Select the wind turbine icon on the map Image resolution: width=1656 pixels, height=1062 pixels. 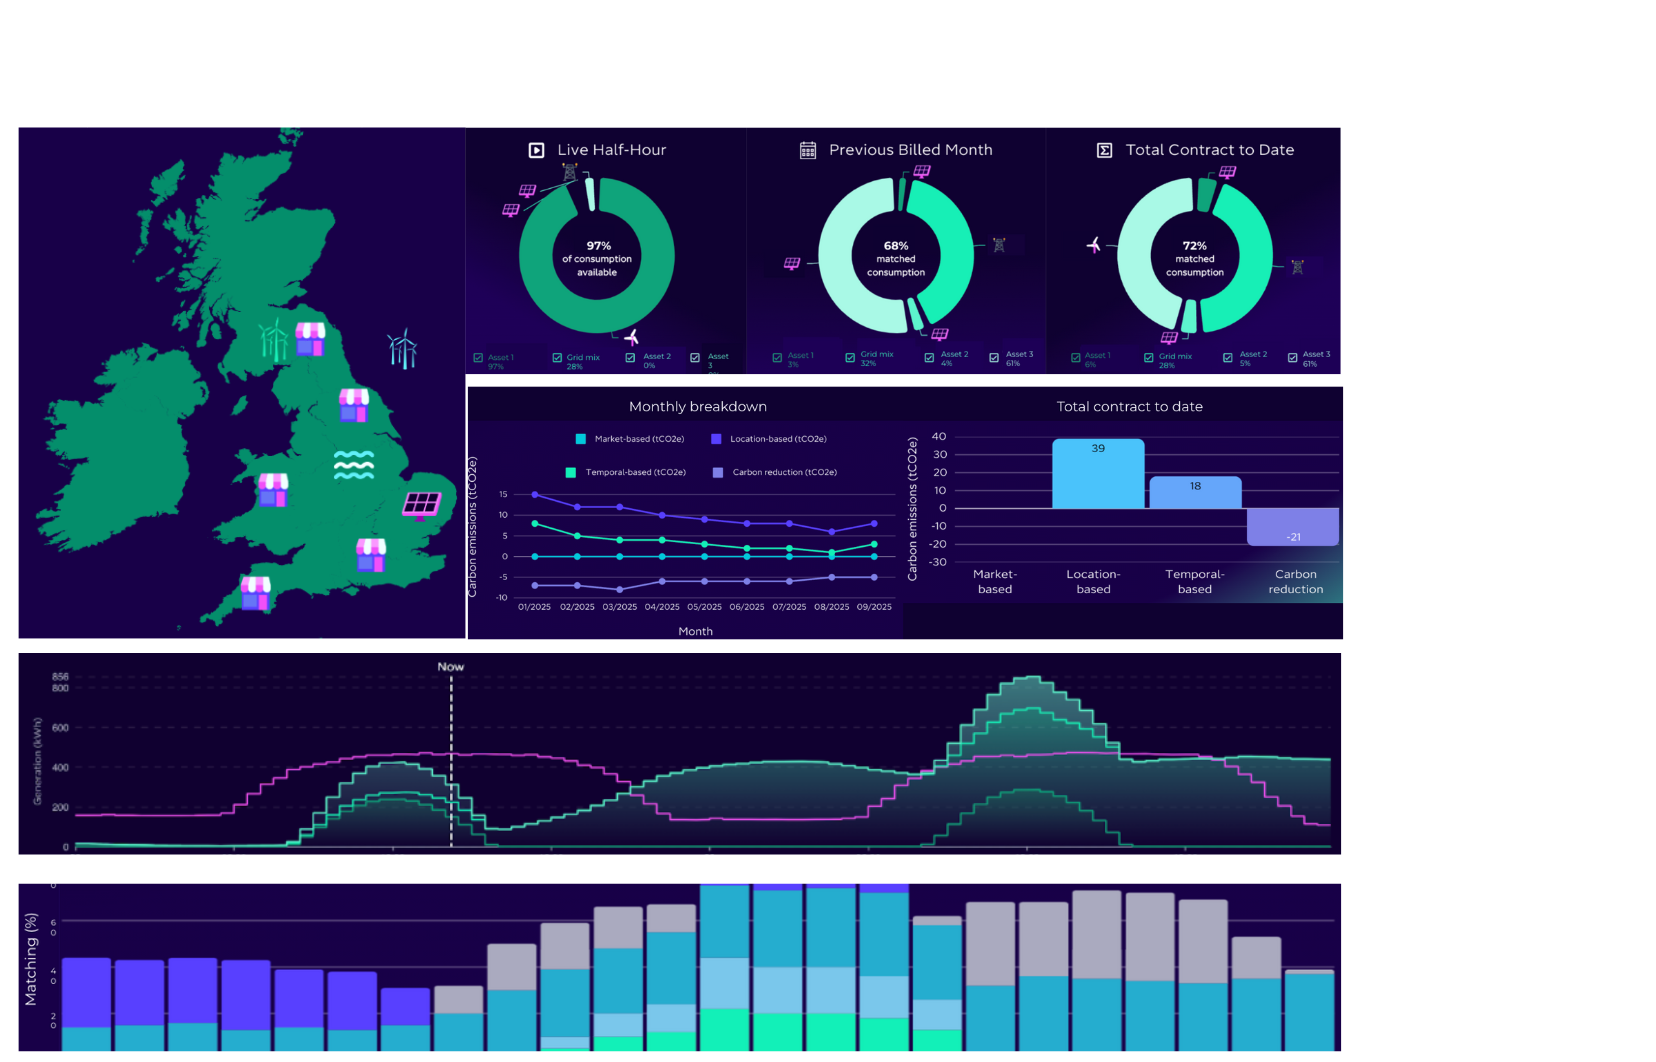point(273,341)
